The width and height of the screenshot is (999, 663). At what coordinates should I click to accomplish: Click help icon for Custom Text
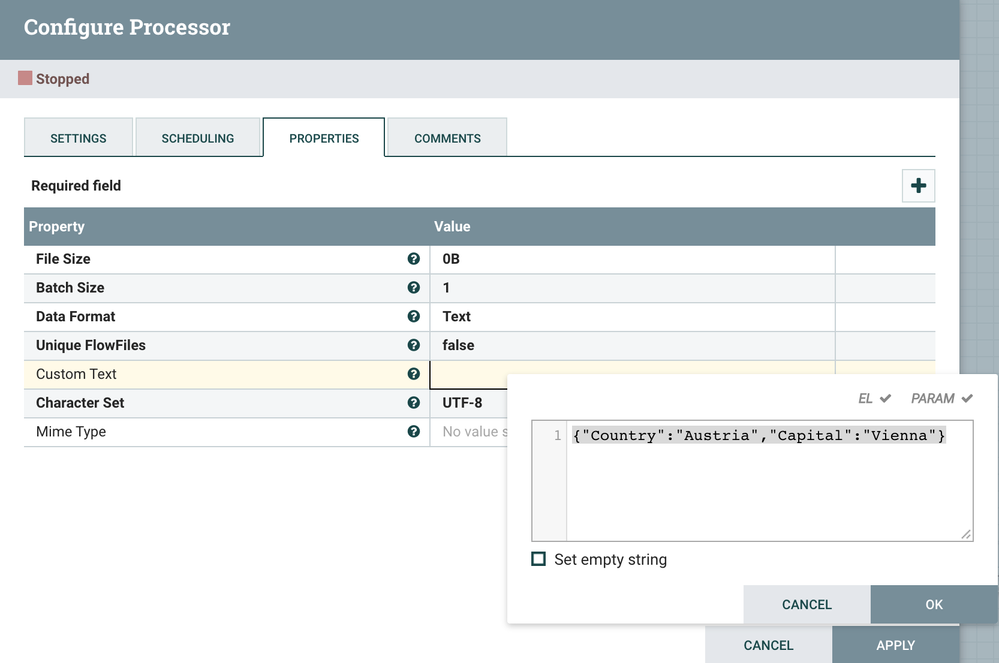414,374
